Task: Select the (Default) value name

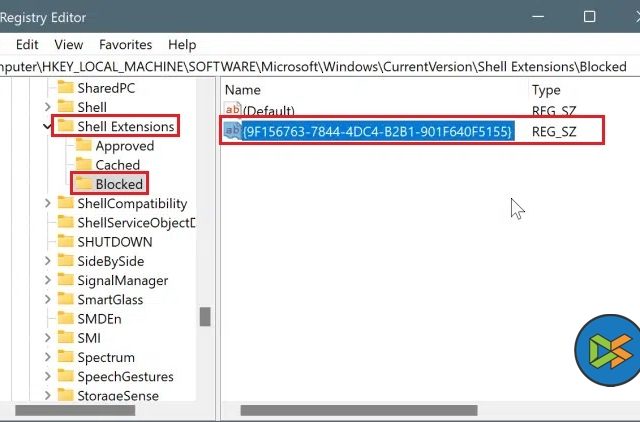Action: tap(269, 110)
